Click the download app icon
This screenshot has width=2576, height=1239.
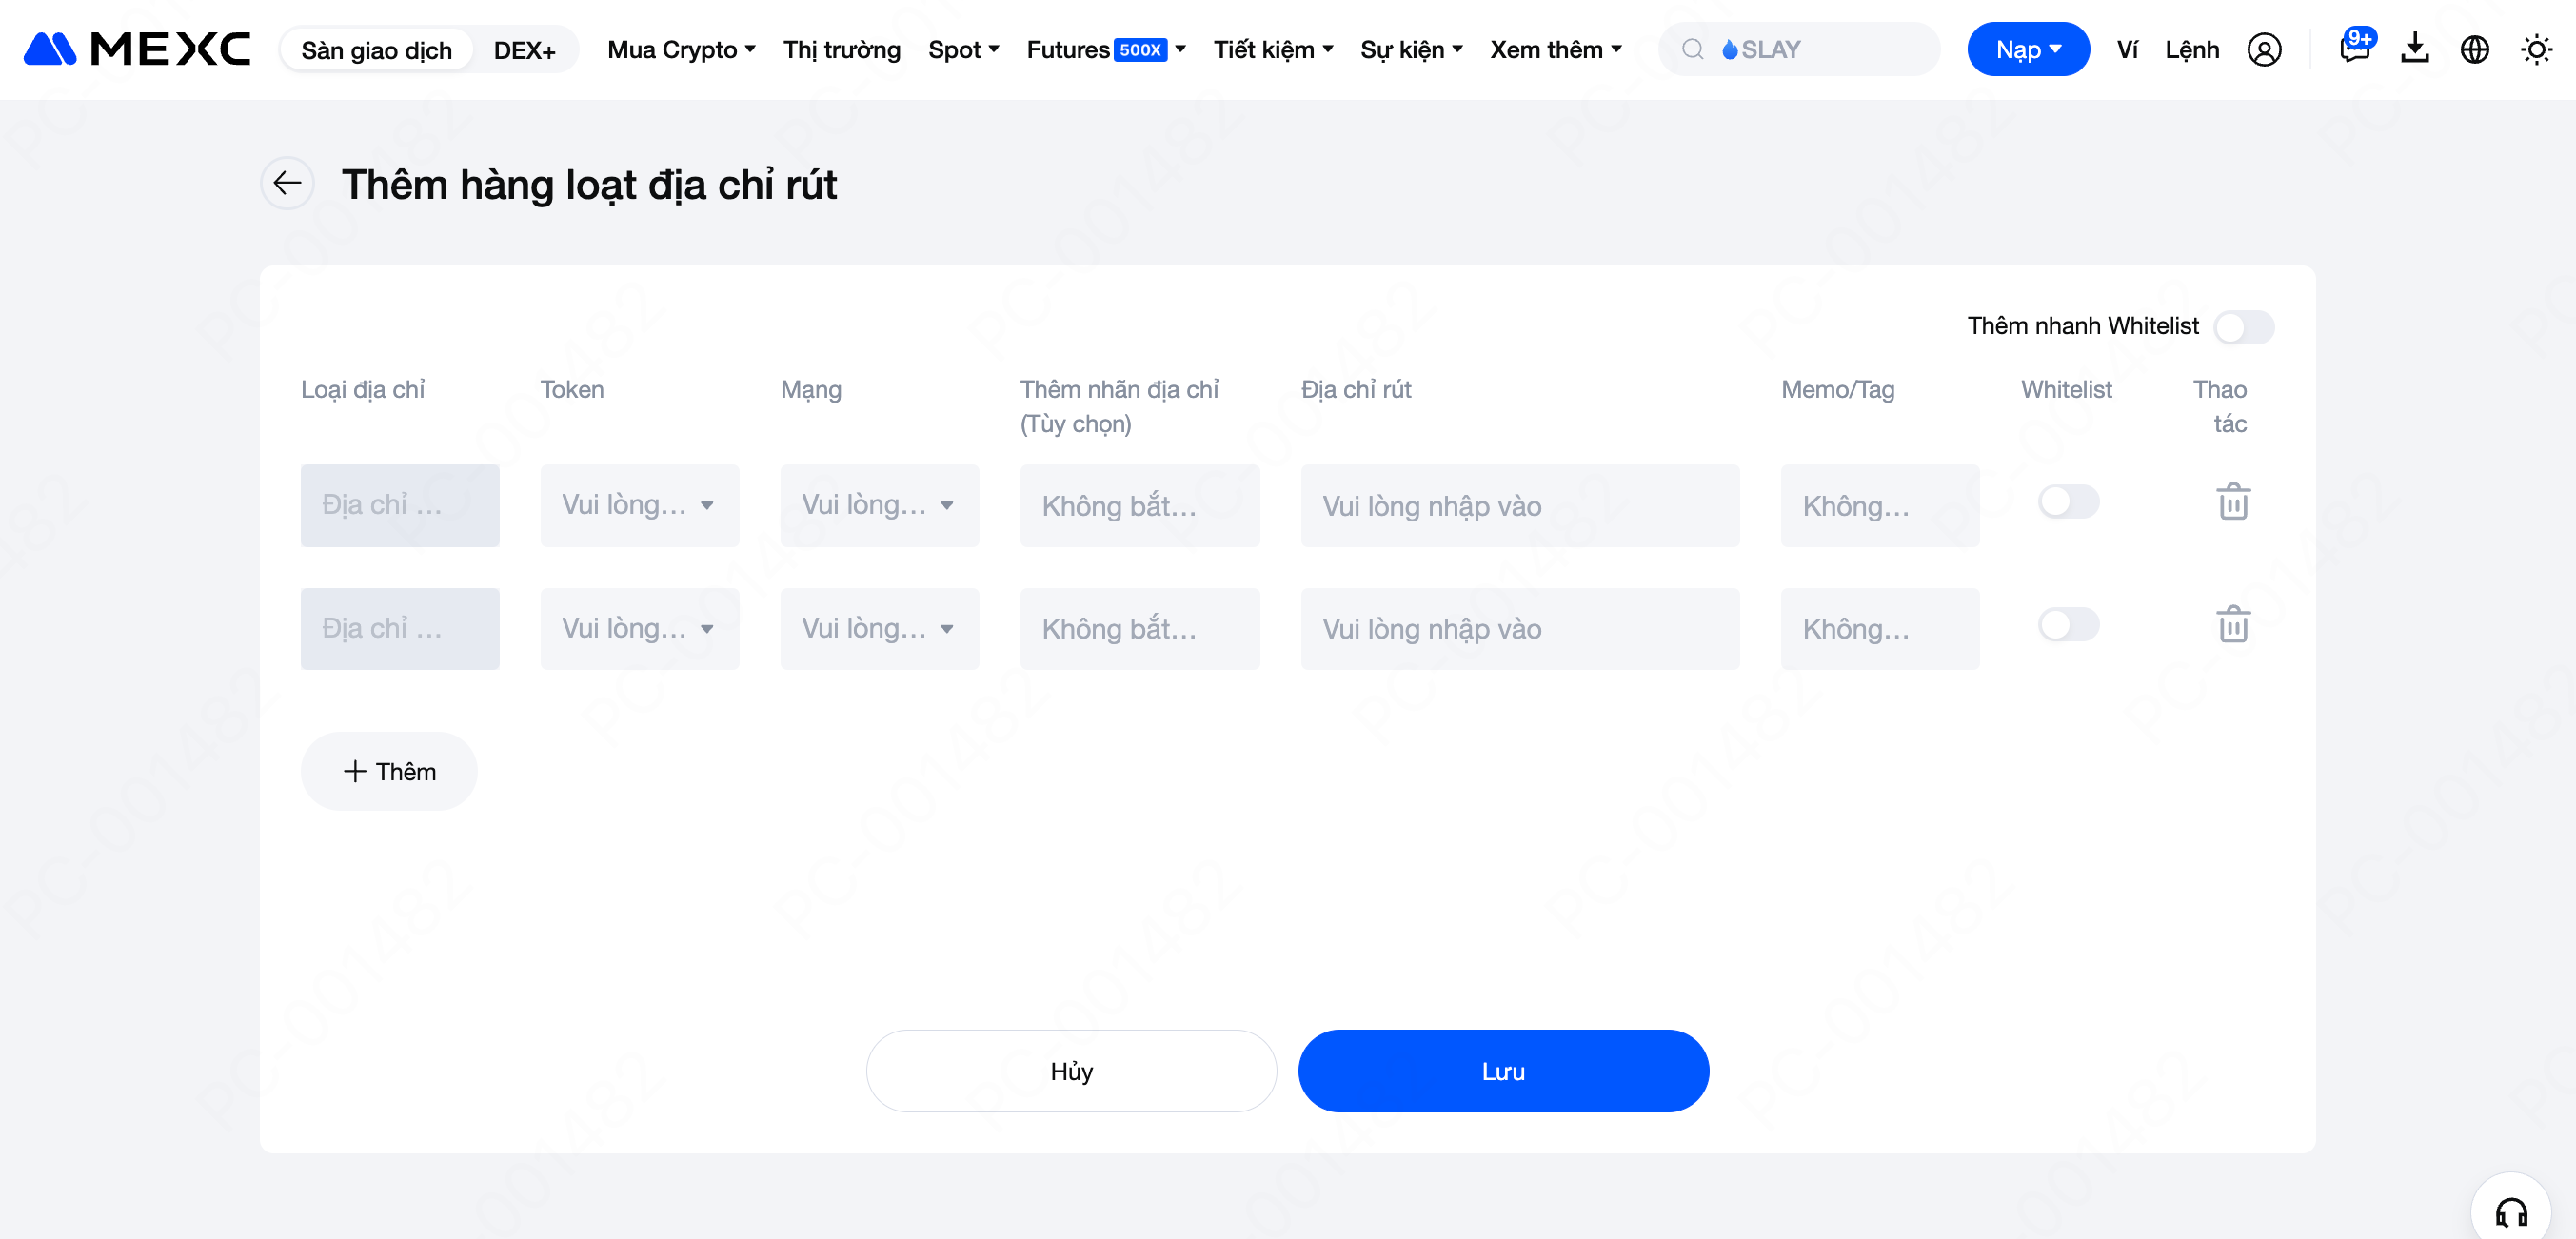tap(2414, 49)
